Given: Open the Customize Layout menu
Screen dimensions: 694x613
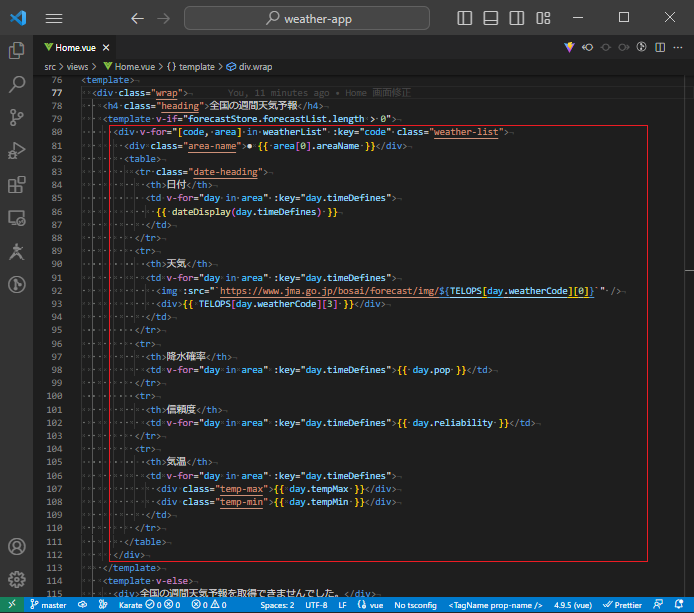Looking at the screenshot, I should (x=543, y=18).
